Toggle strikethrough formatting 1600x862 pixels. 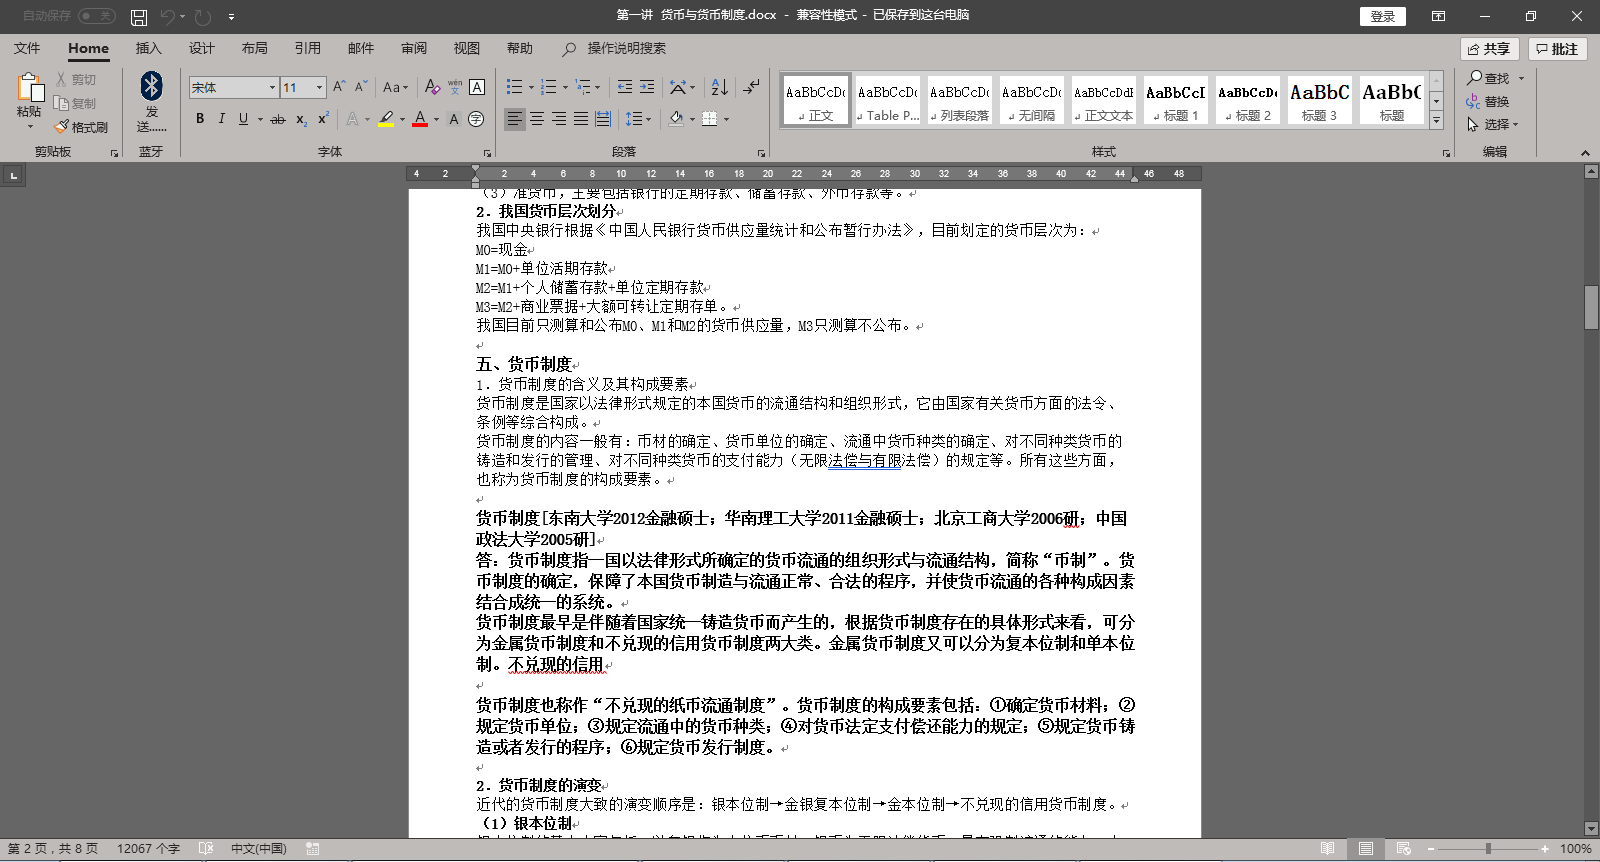(278, 119)
